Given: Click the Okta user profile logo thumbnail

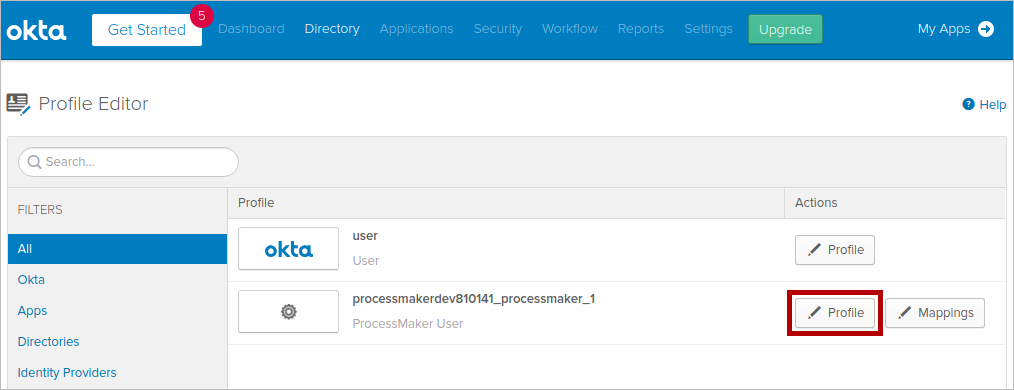Looking at the screenshot, I should click(x=288, y=248).
